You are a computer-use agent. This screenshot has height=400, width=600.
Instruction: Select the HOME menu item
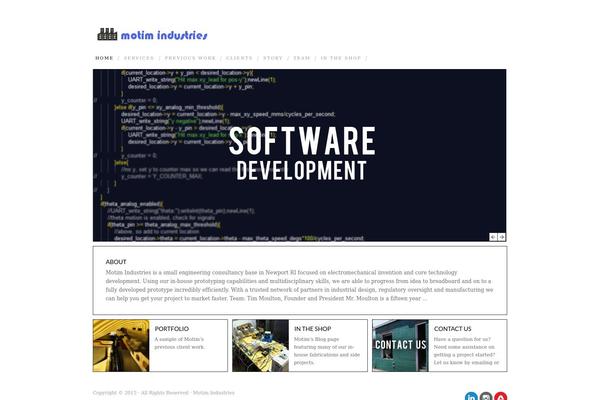(104, 58)
